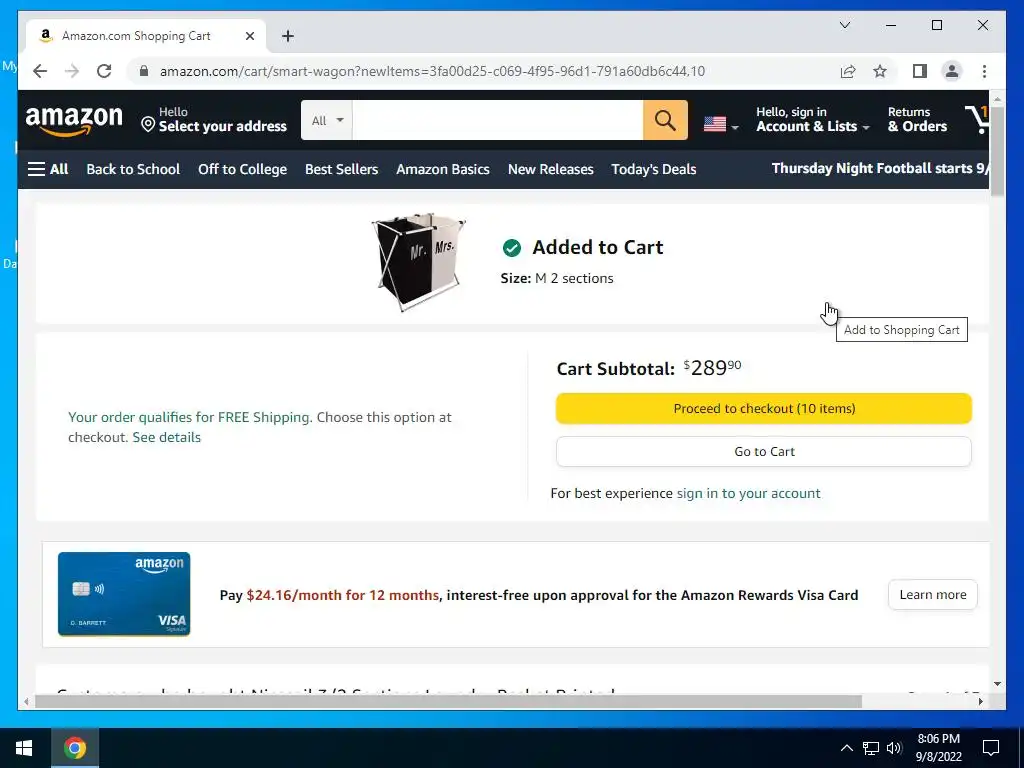
Task: Open Best Sellers
Action: coord(342,169)
